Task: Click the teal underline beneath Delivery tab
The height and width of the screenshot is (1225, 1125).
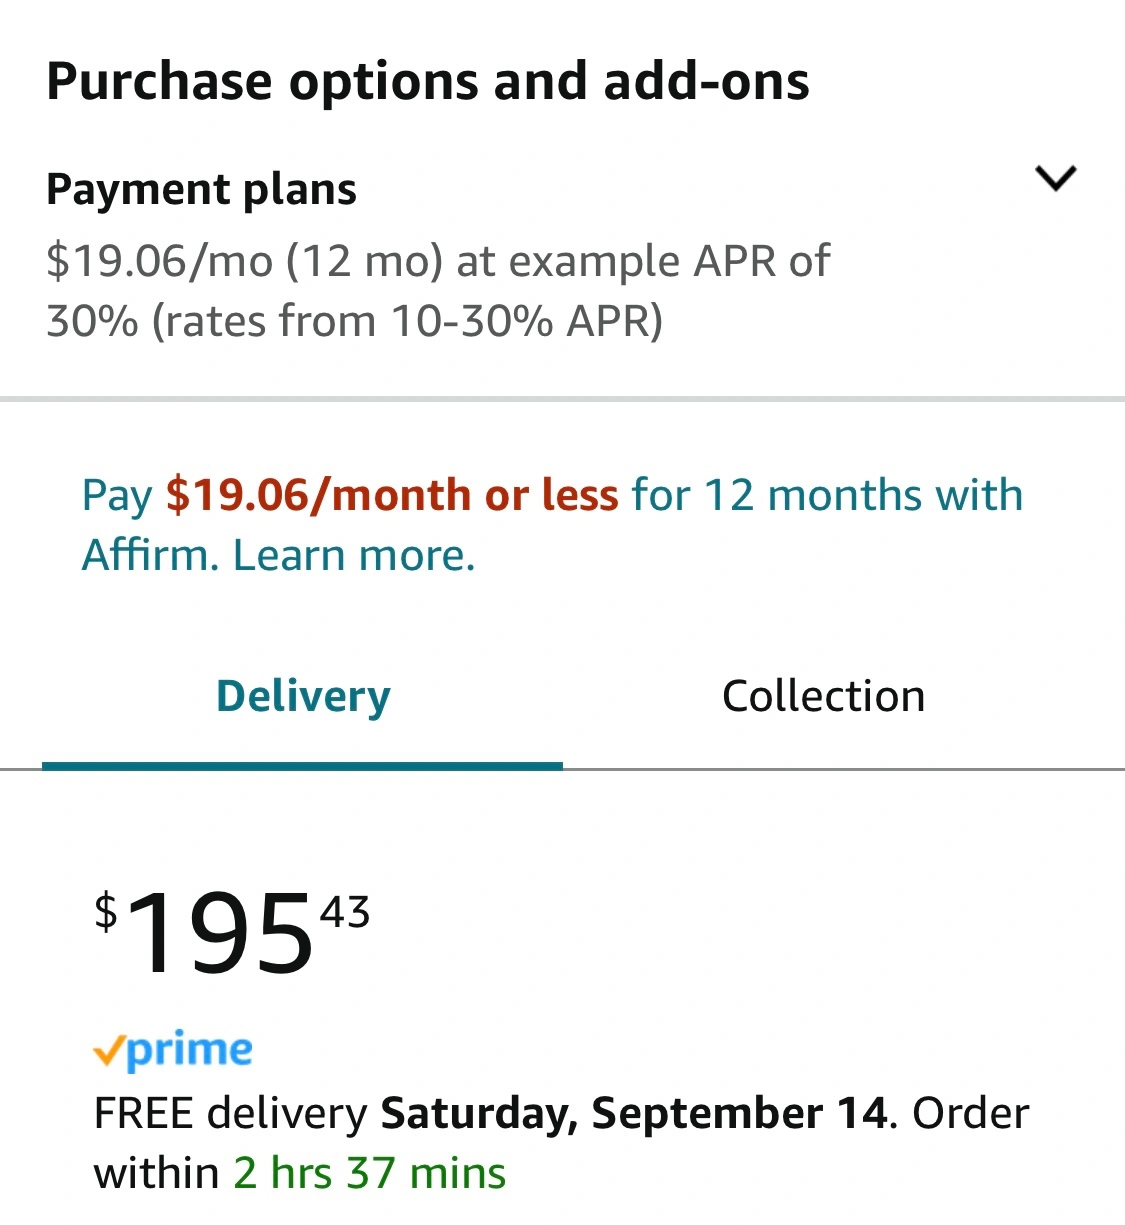Action: point(302,766)
